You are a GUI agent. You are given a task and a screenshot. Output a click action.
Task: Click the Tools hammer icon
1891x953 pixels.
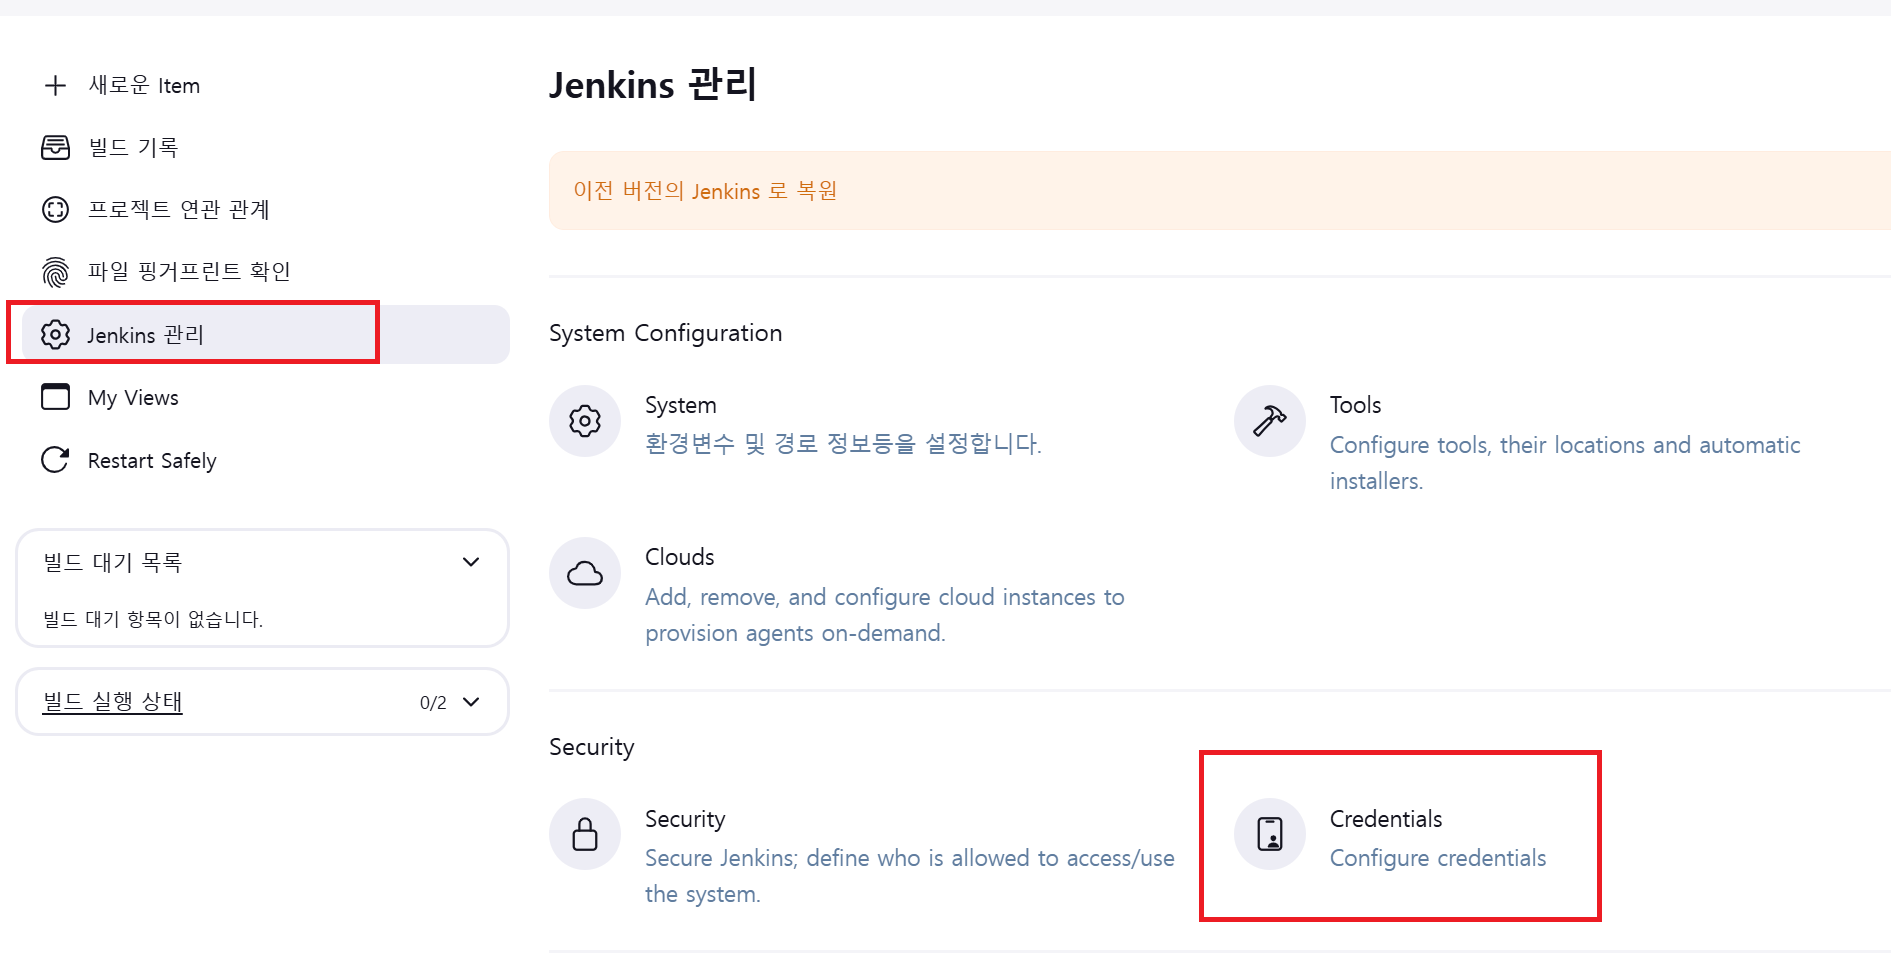click(1269, 421)
